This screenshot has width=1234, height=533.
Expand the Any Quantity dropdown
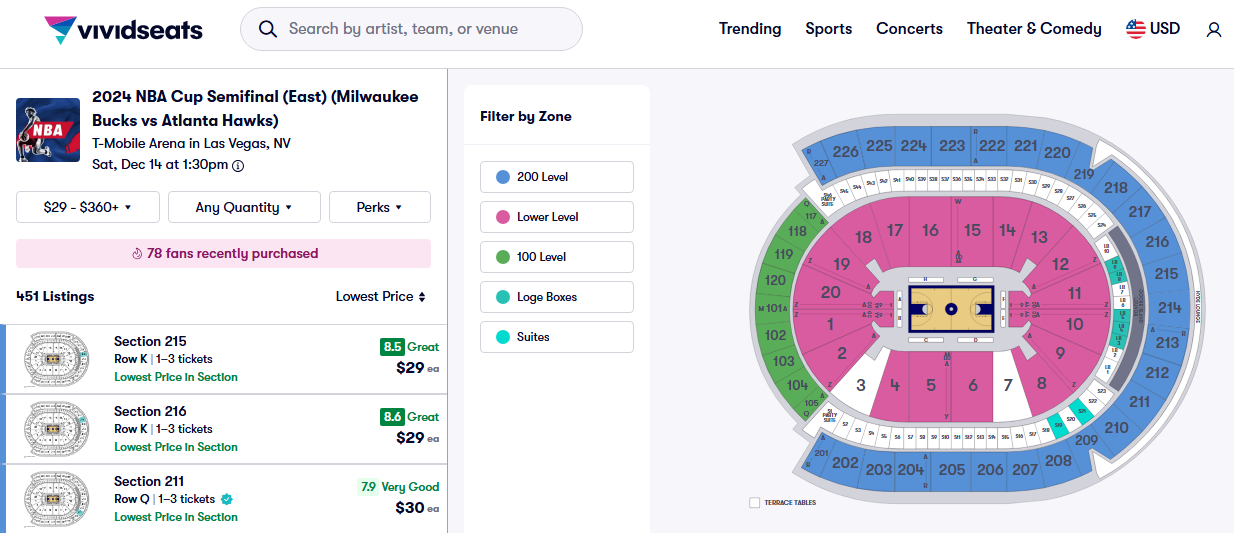(244, 207)
